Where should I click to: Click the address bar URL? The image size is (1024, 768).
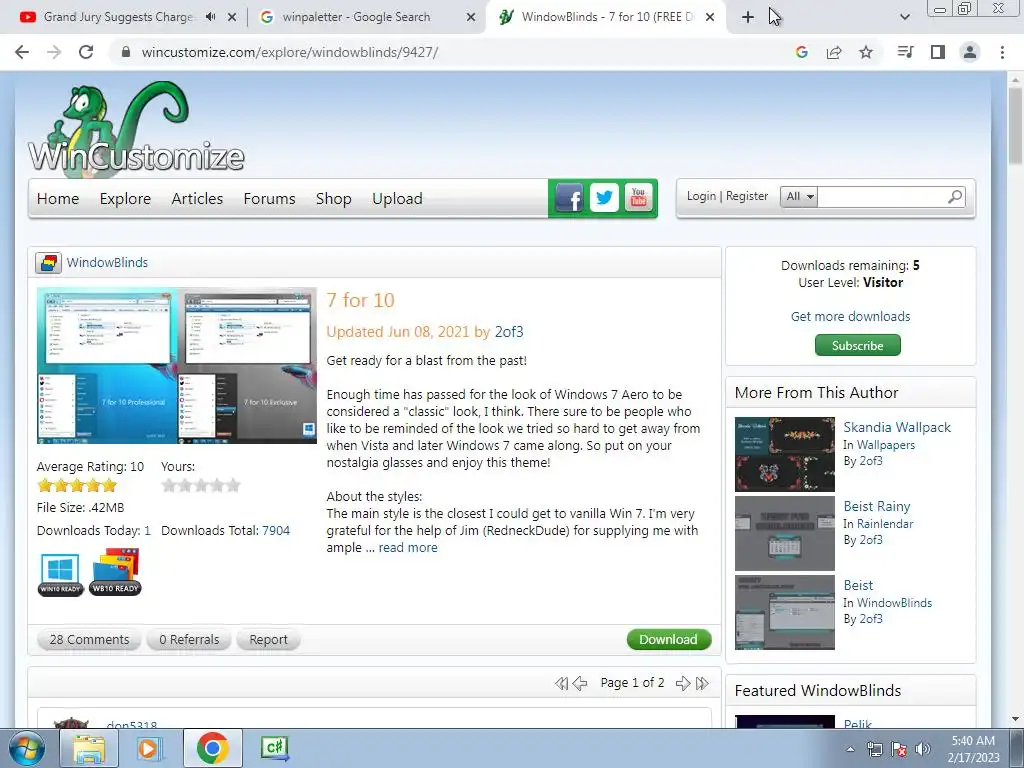[290, 52]
